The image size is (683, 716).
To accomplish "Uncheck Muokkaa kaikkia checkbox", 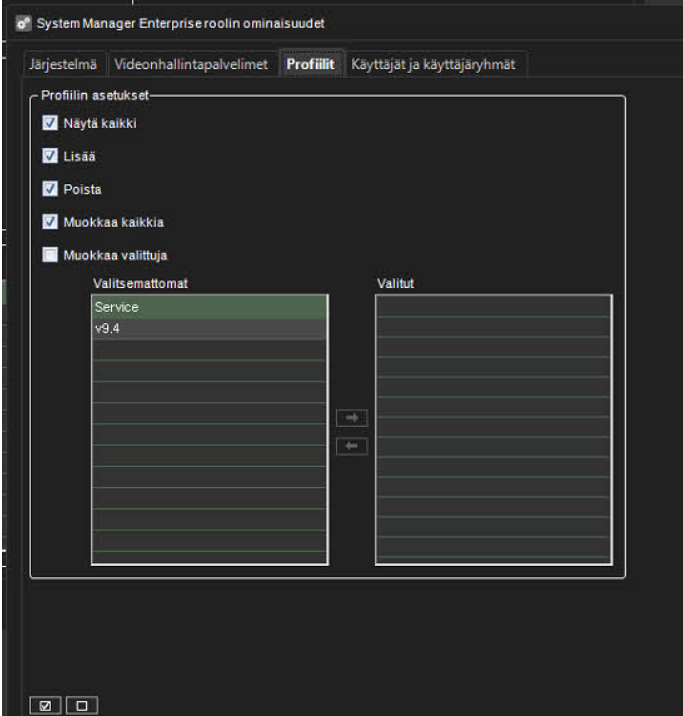I will [x=50, y=221].
